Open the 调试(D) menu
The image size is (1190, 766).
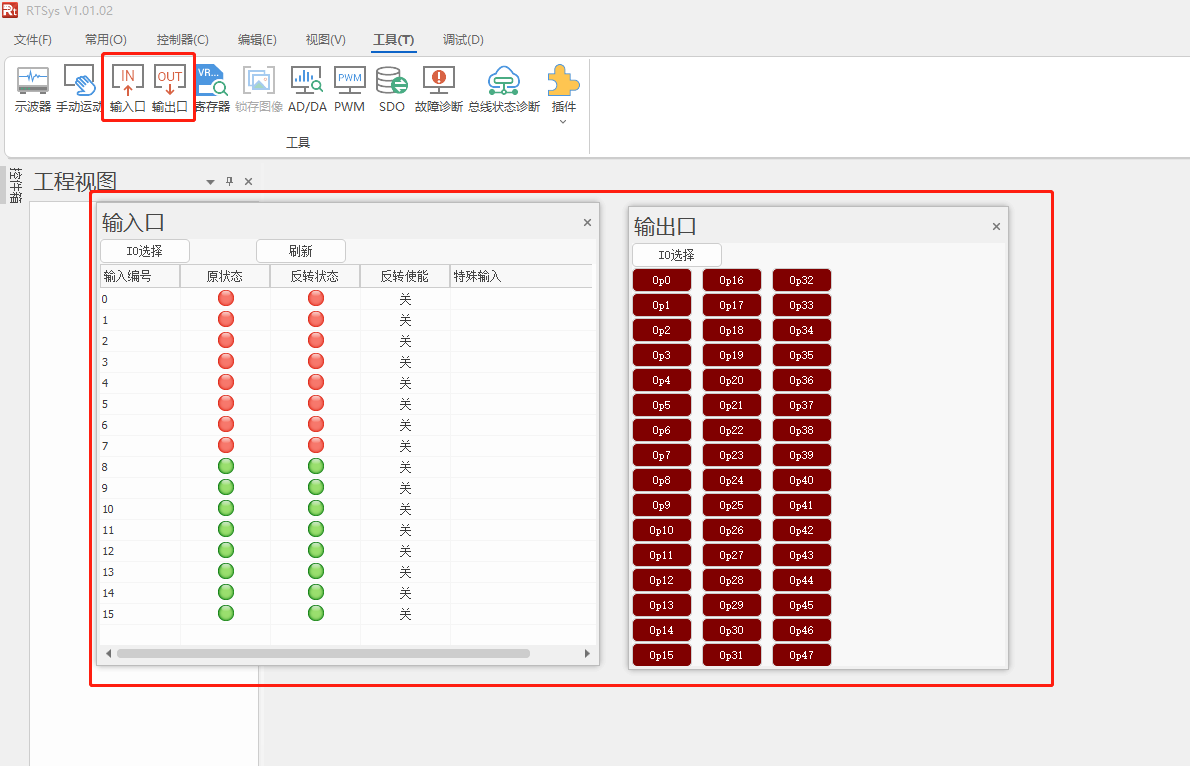463,39
